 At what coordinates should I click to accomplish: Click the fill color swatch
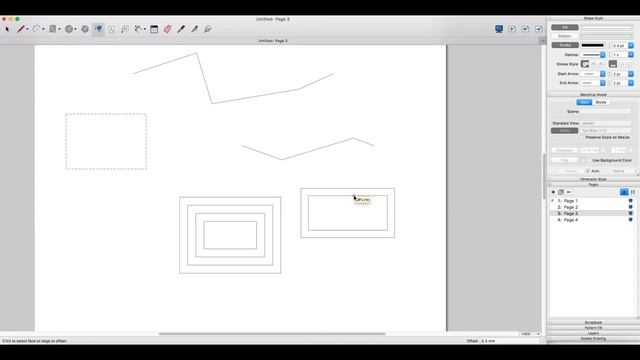[x=607, y=27]
